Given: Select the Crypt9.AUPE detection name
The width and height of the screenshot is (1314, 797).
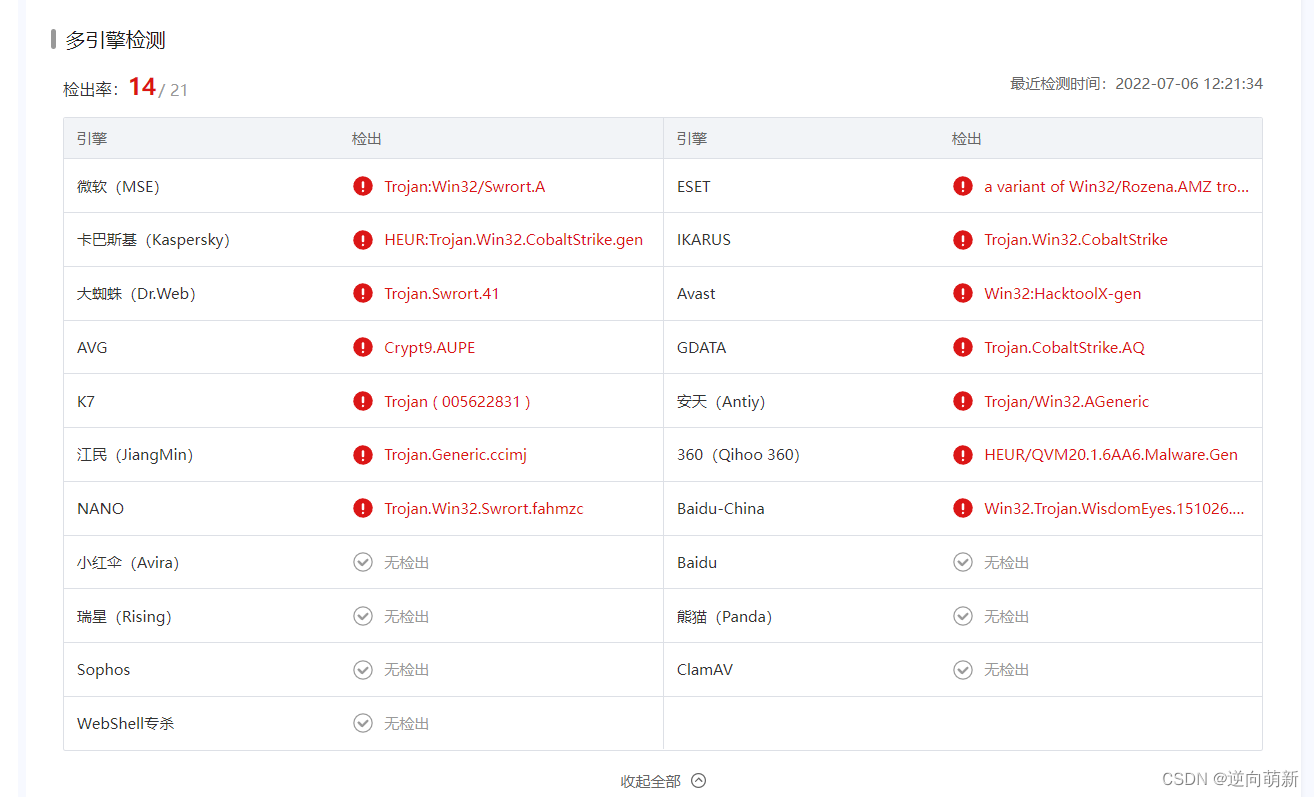Looking at the screenshot, I should tap(430, 348).
